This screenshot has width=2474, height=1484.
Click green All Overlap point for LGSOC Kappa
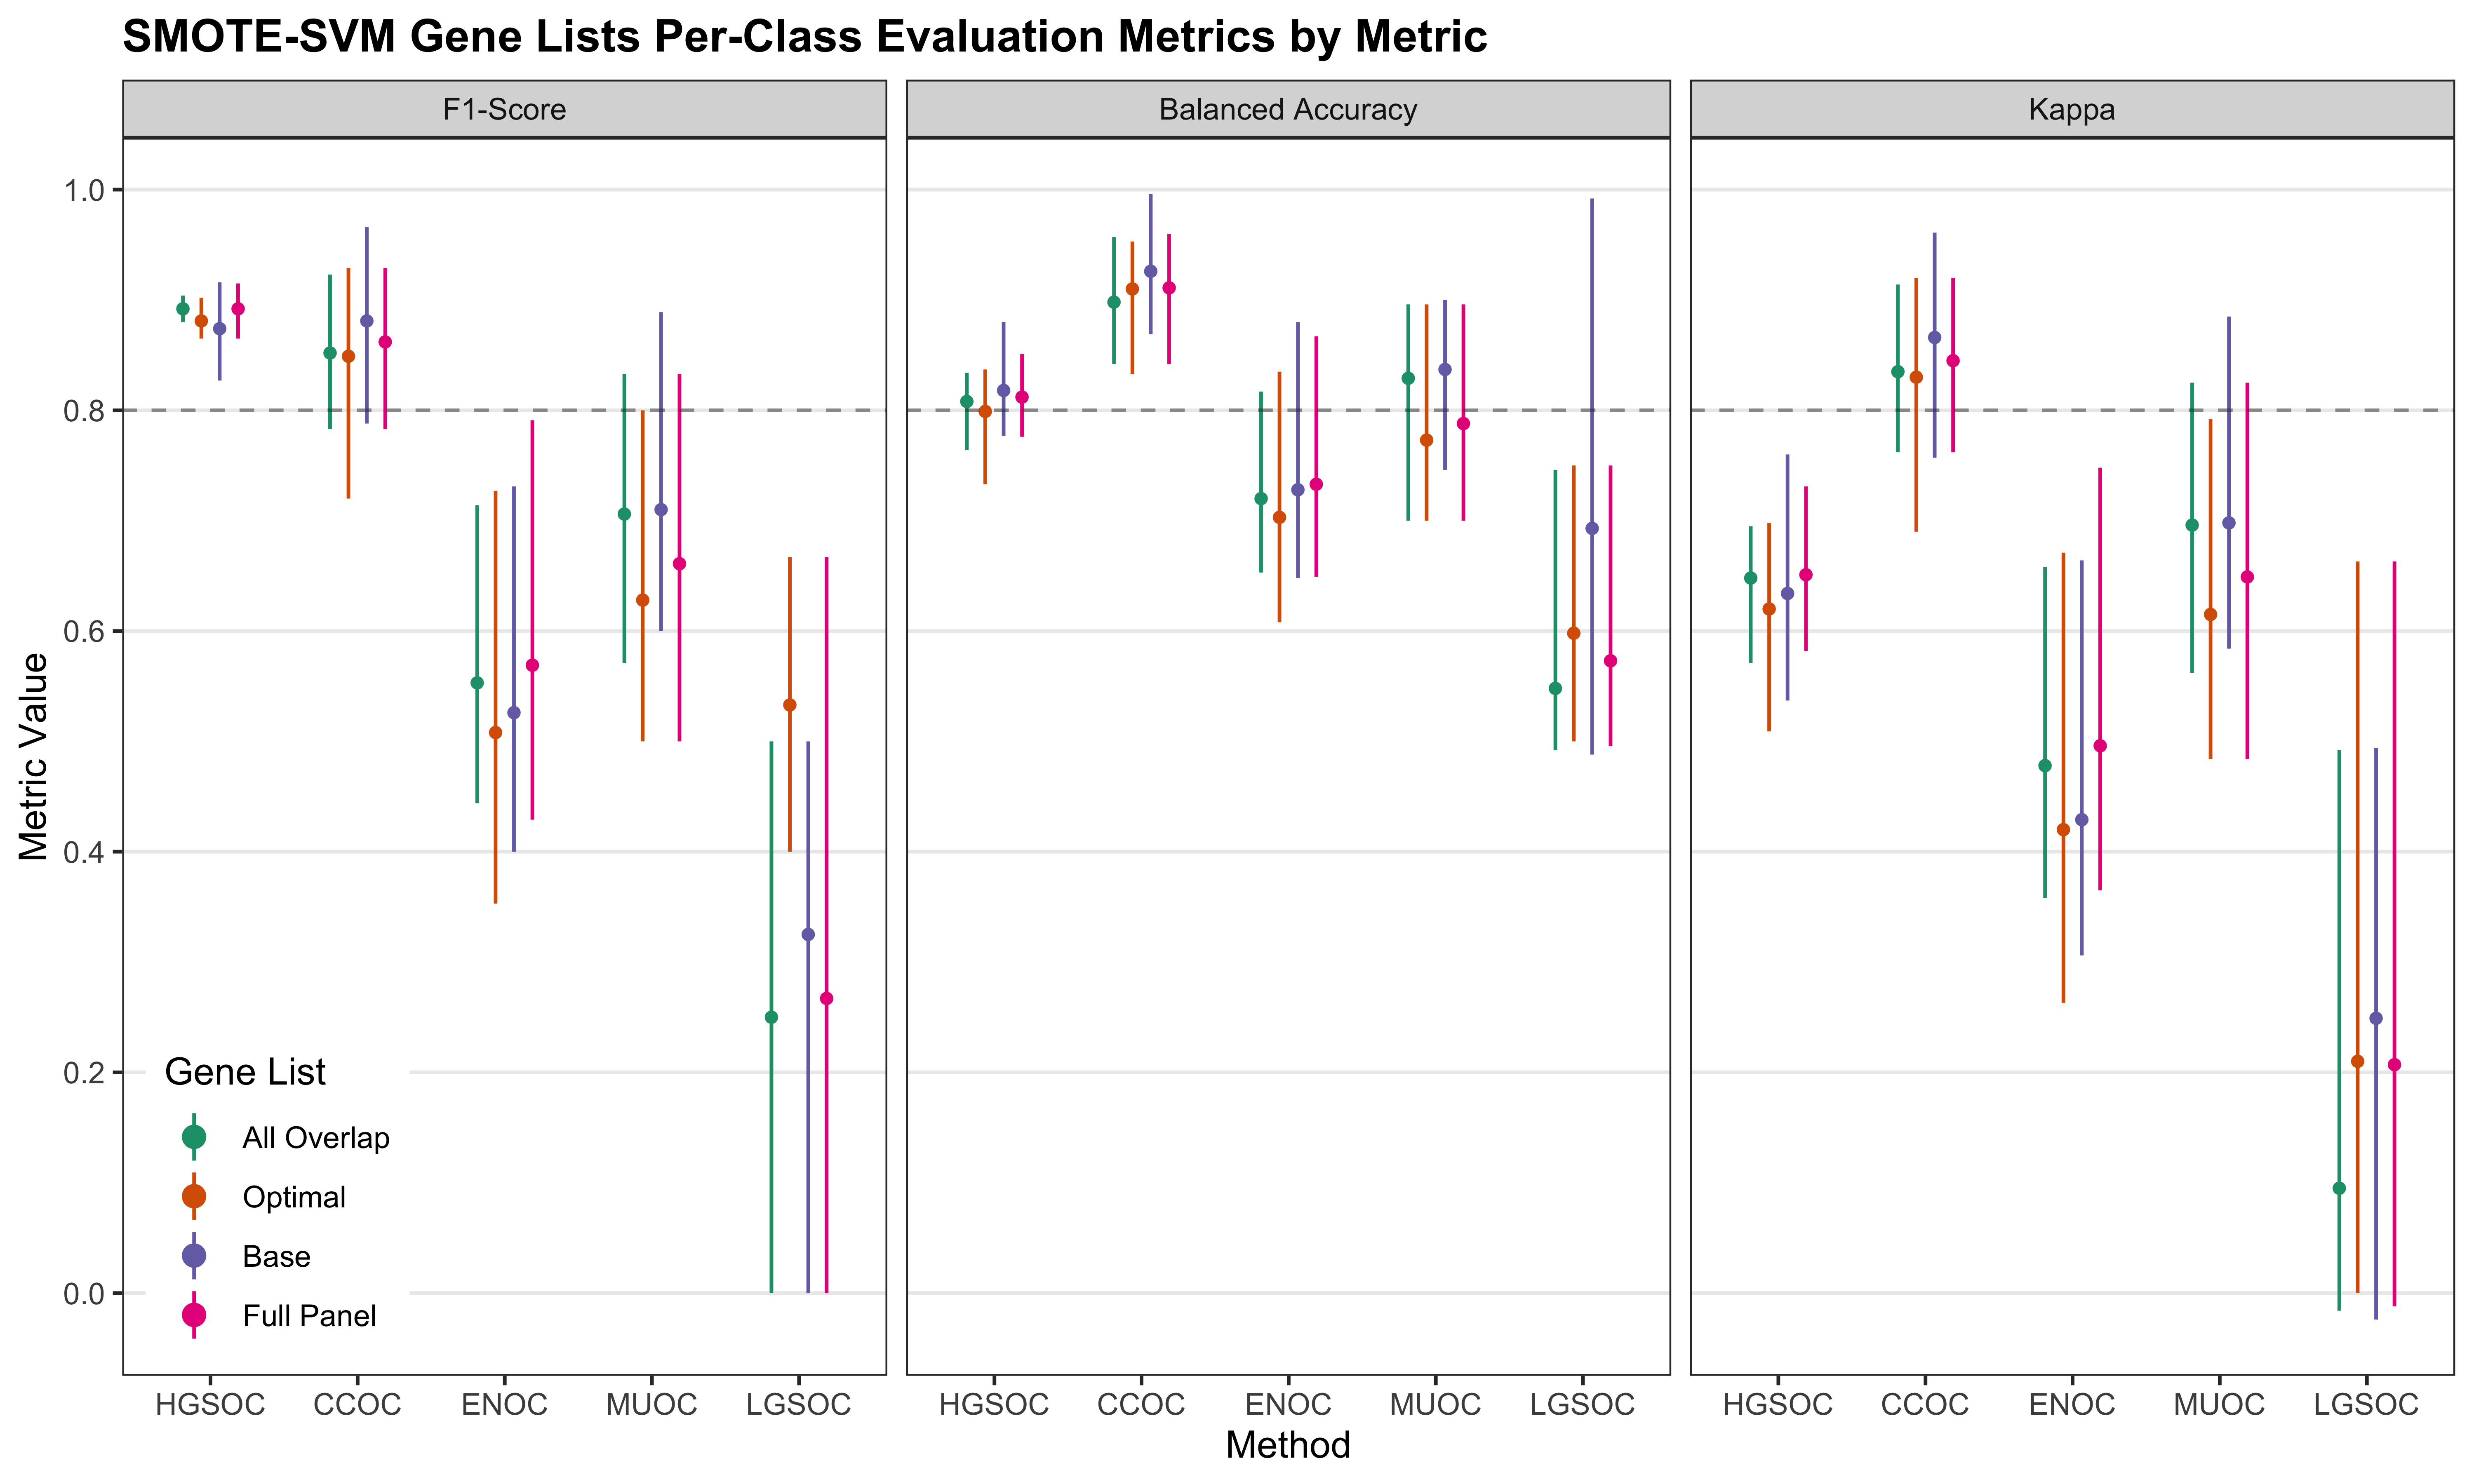click(2339, 1188)
